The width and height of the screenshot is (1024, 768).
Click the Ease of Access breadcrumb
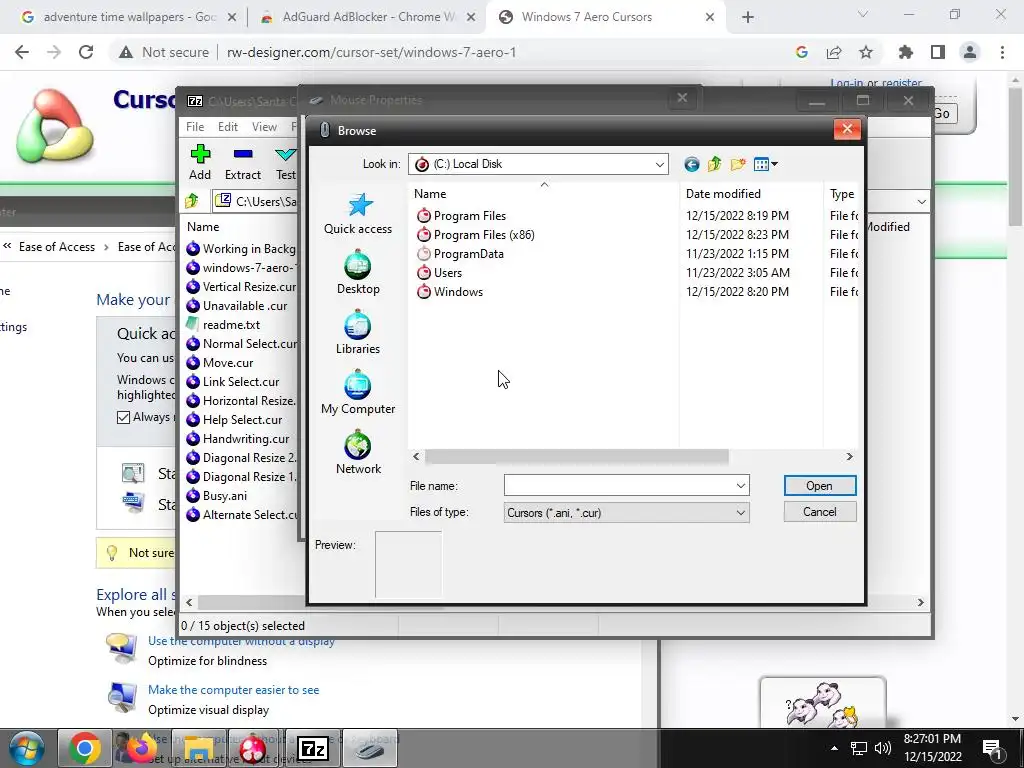pos(57,247)
